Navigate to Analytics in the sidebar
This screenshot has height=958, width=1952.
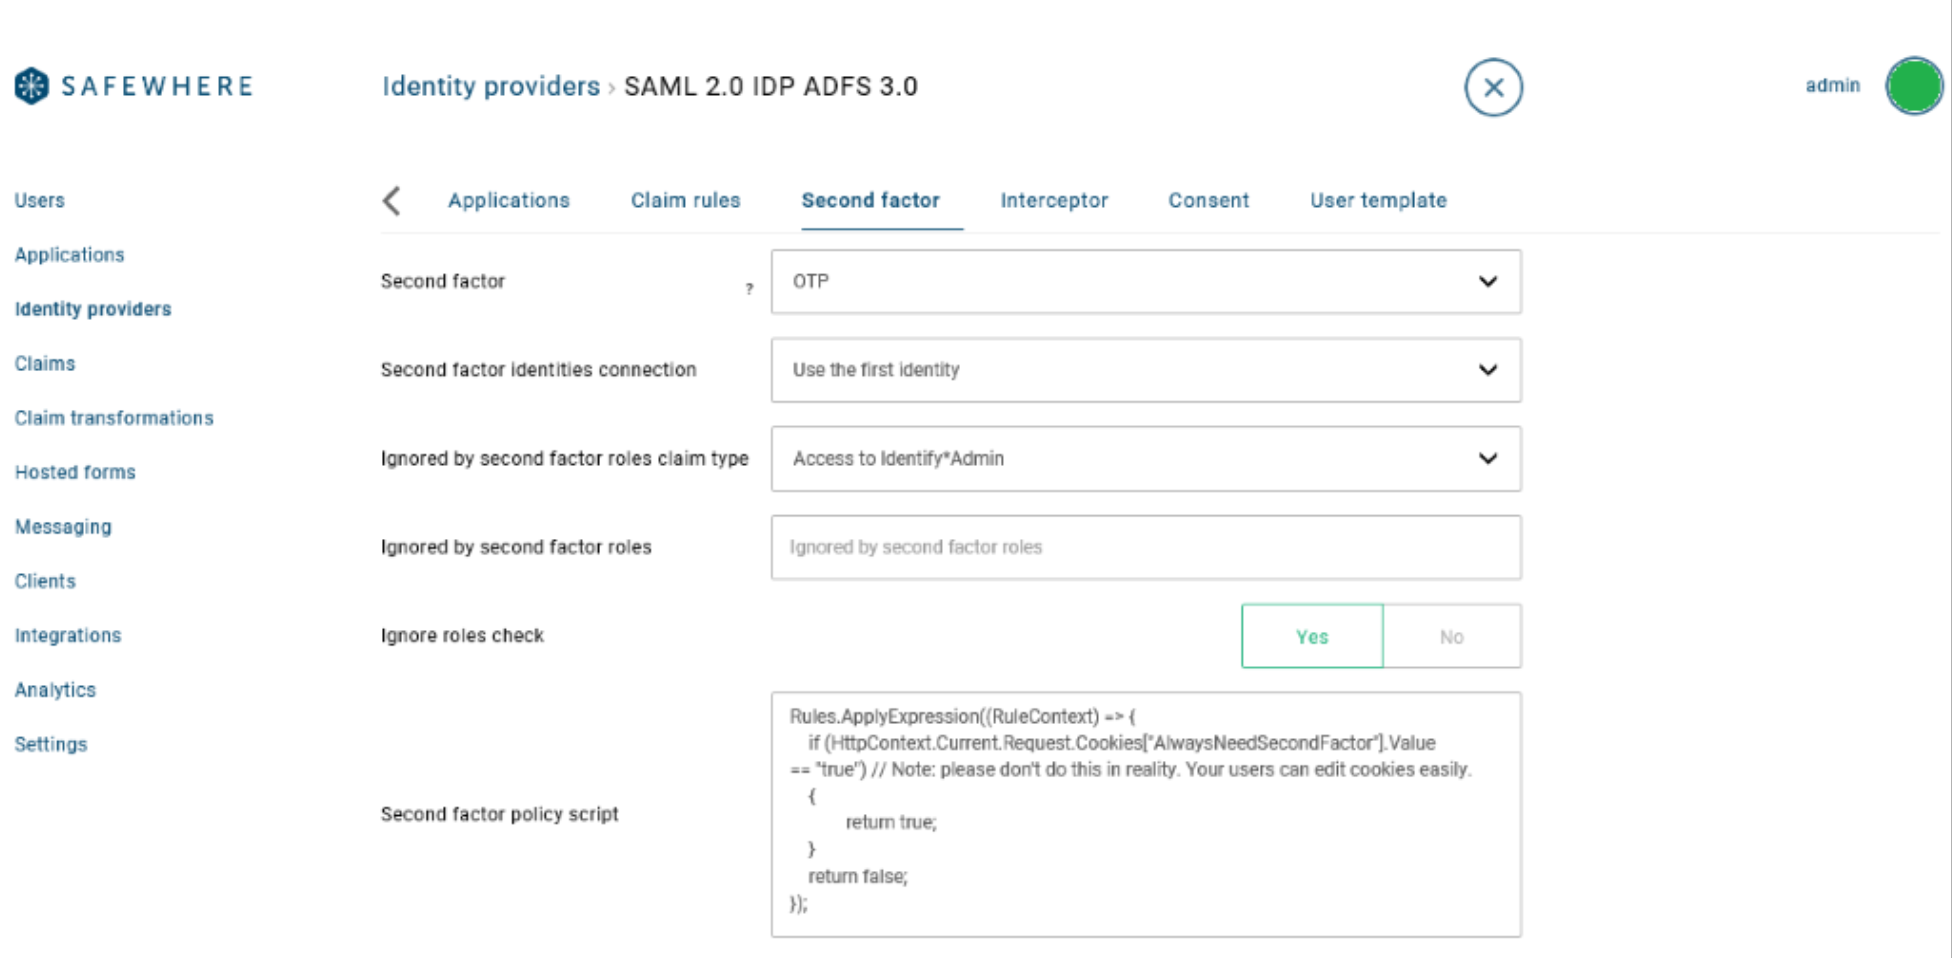(55, 689)
